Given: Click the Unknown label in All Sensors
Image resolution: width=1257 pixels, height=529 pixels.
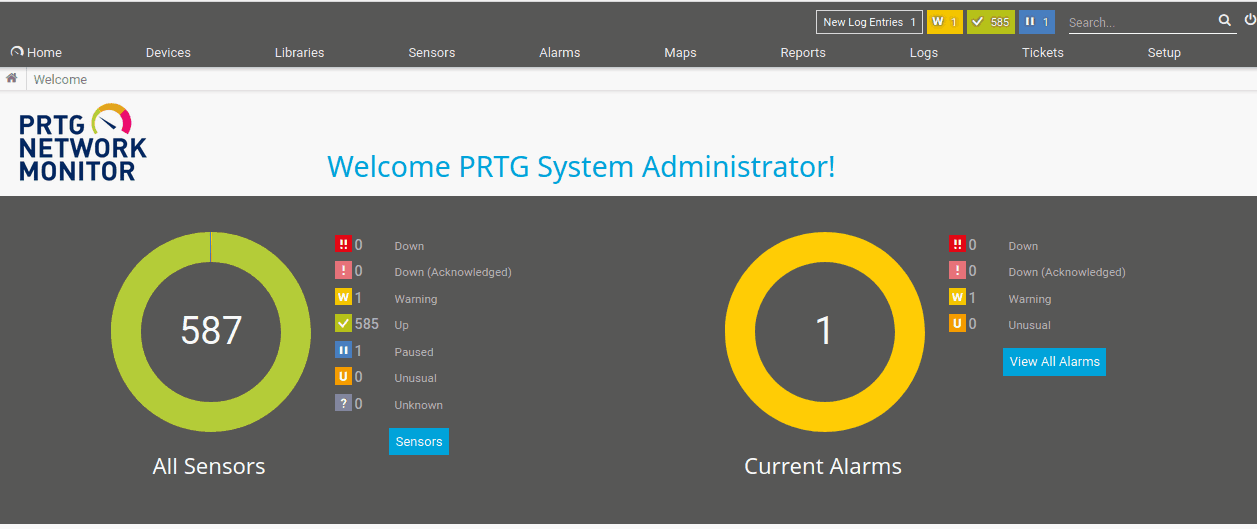Looking at the screenshot, I should coord(418,405).
